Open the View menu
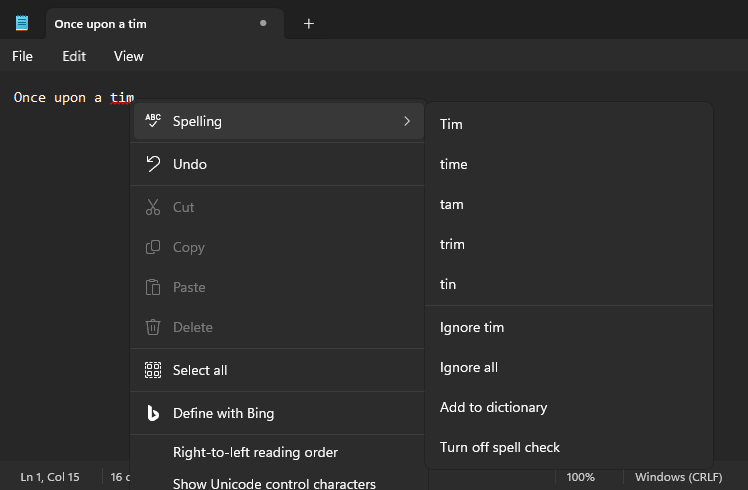The image size is (748, 490). [128, 56]
